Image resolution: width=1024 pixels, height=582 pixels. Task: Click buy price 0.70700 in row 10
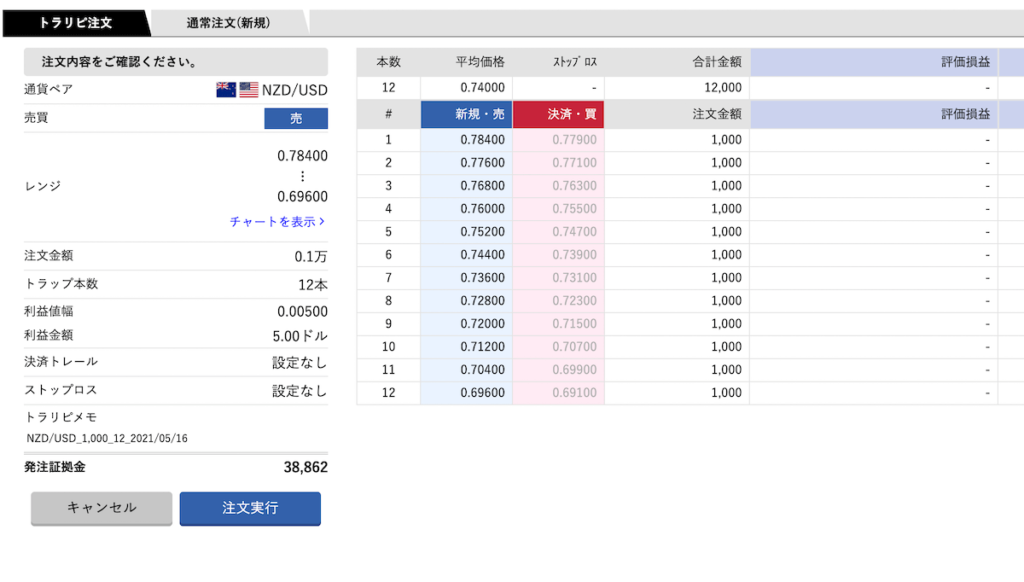pyautogui.click(x=574, y=347)
